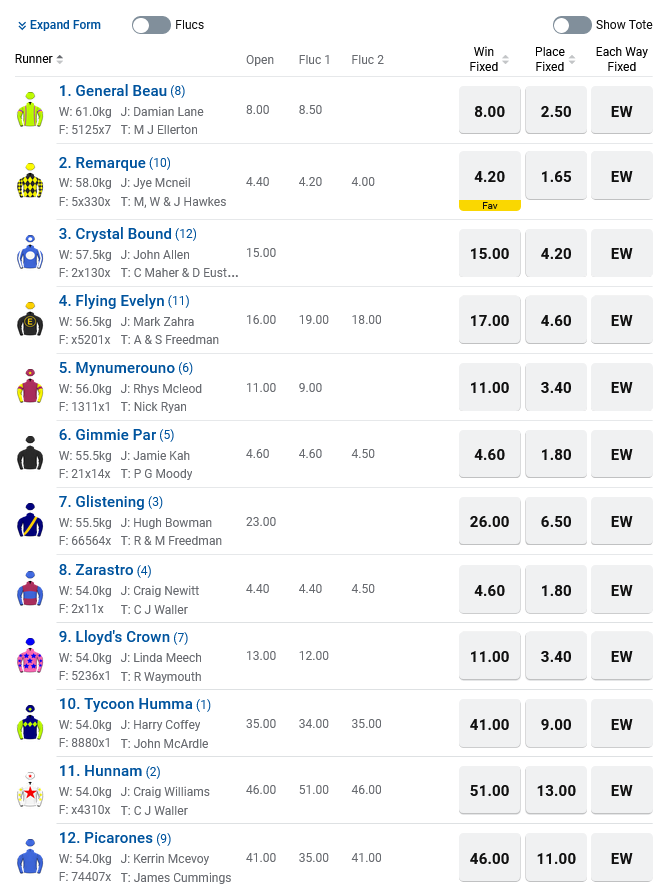Viewport: 668px width, 889px height.
Task: Click Hunnam's white silk with red star
Action: [30, 790]
